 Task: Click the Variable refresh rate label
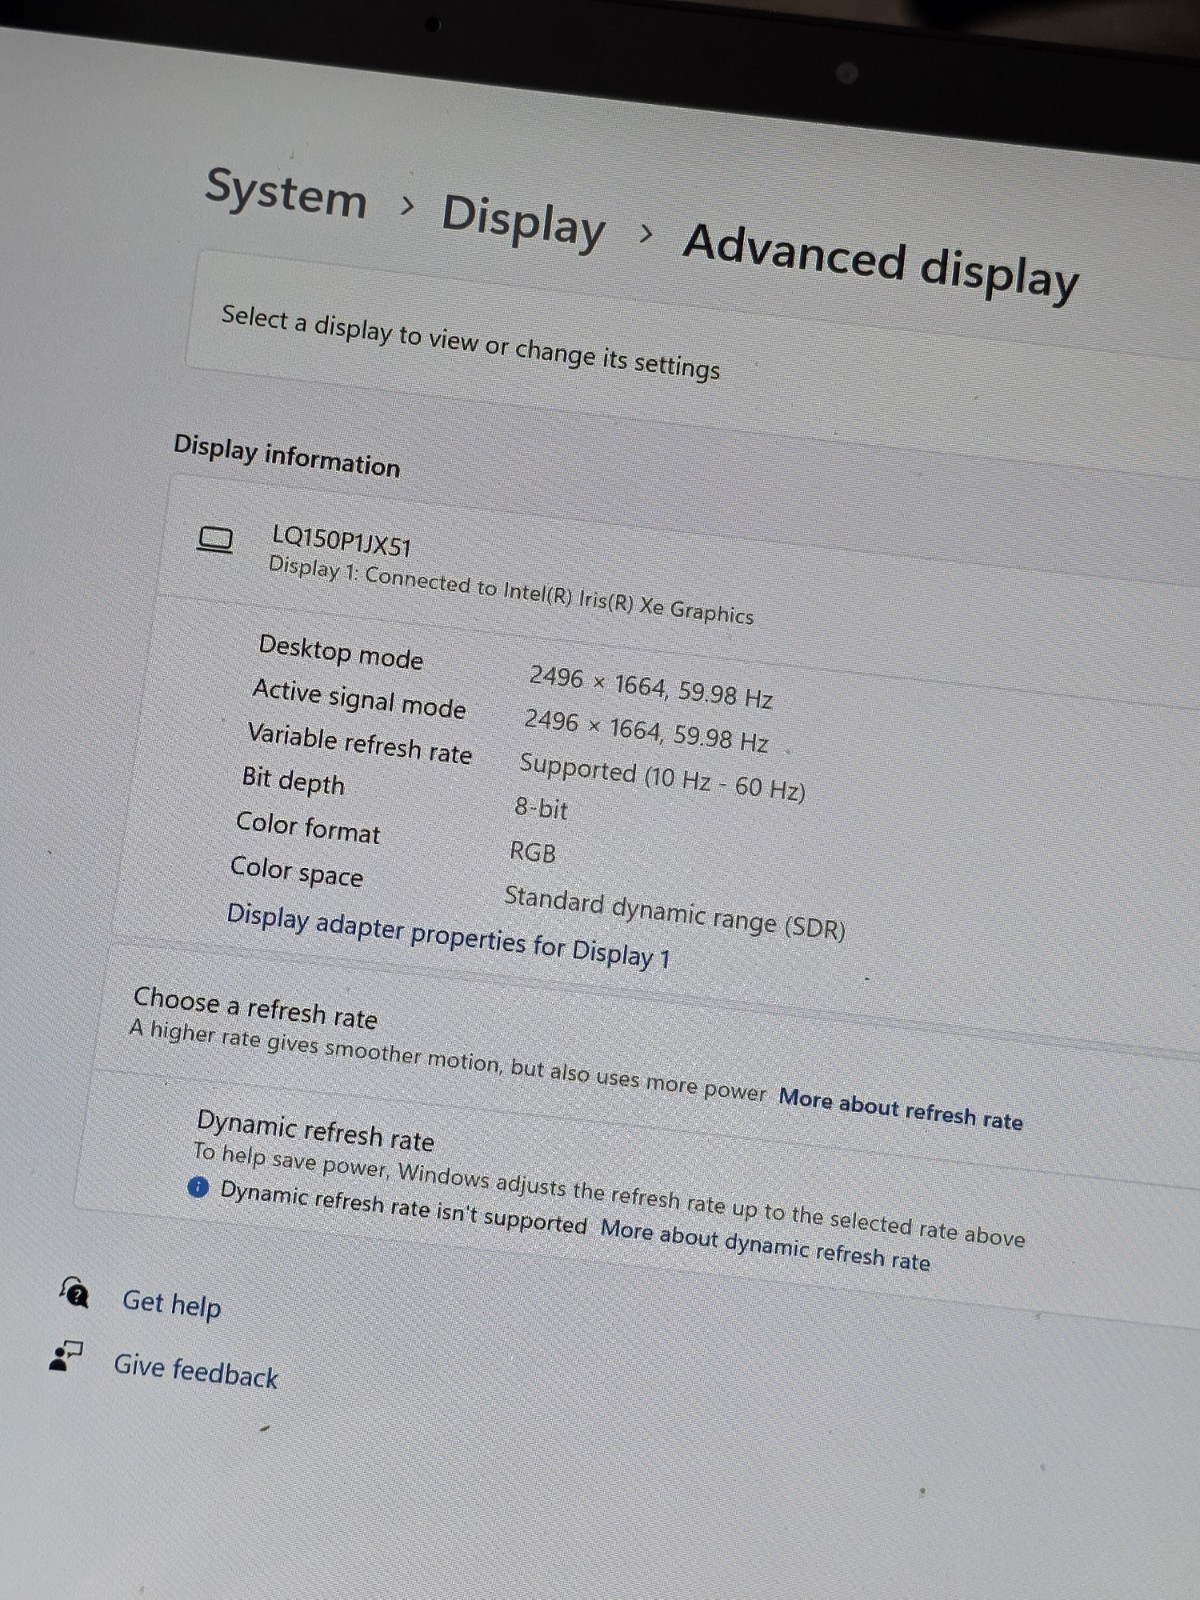pyautogui.click(x=360, y=744)
